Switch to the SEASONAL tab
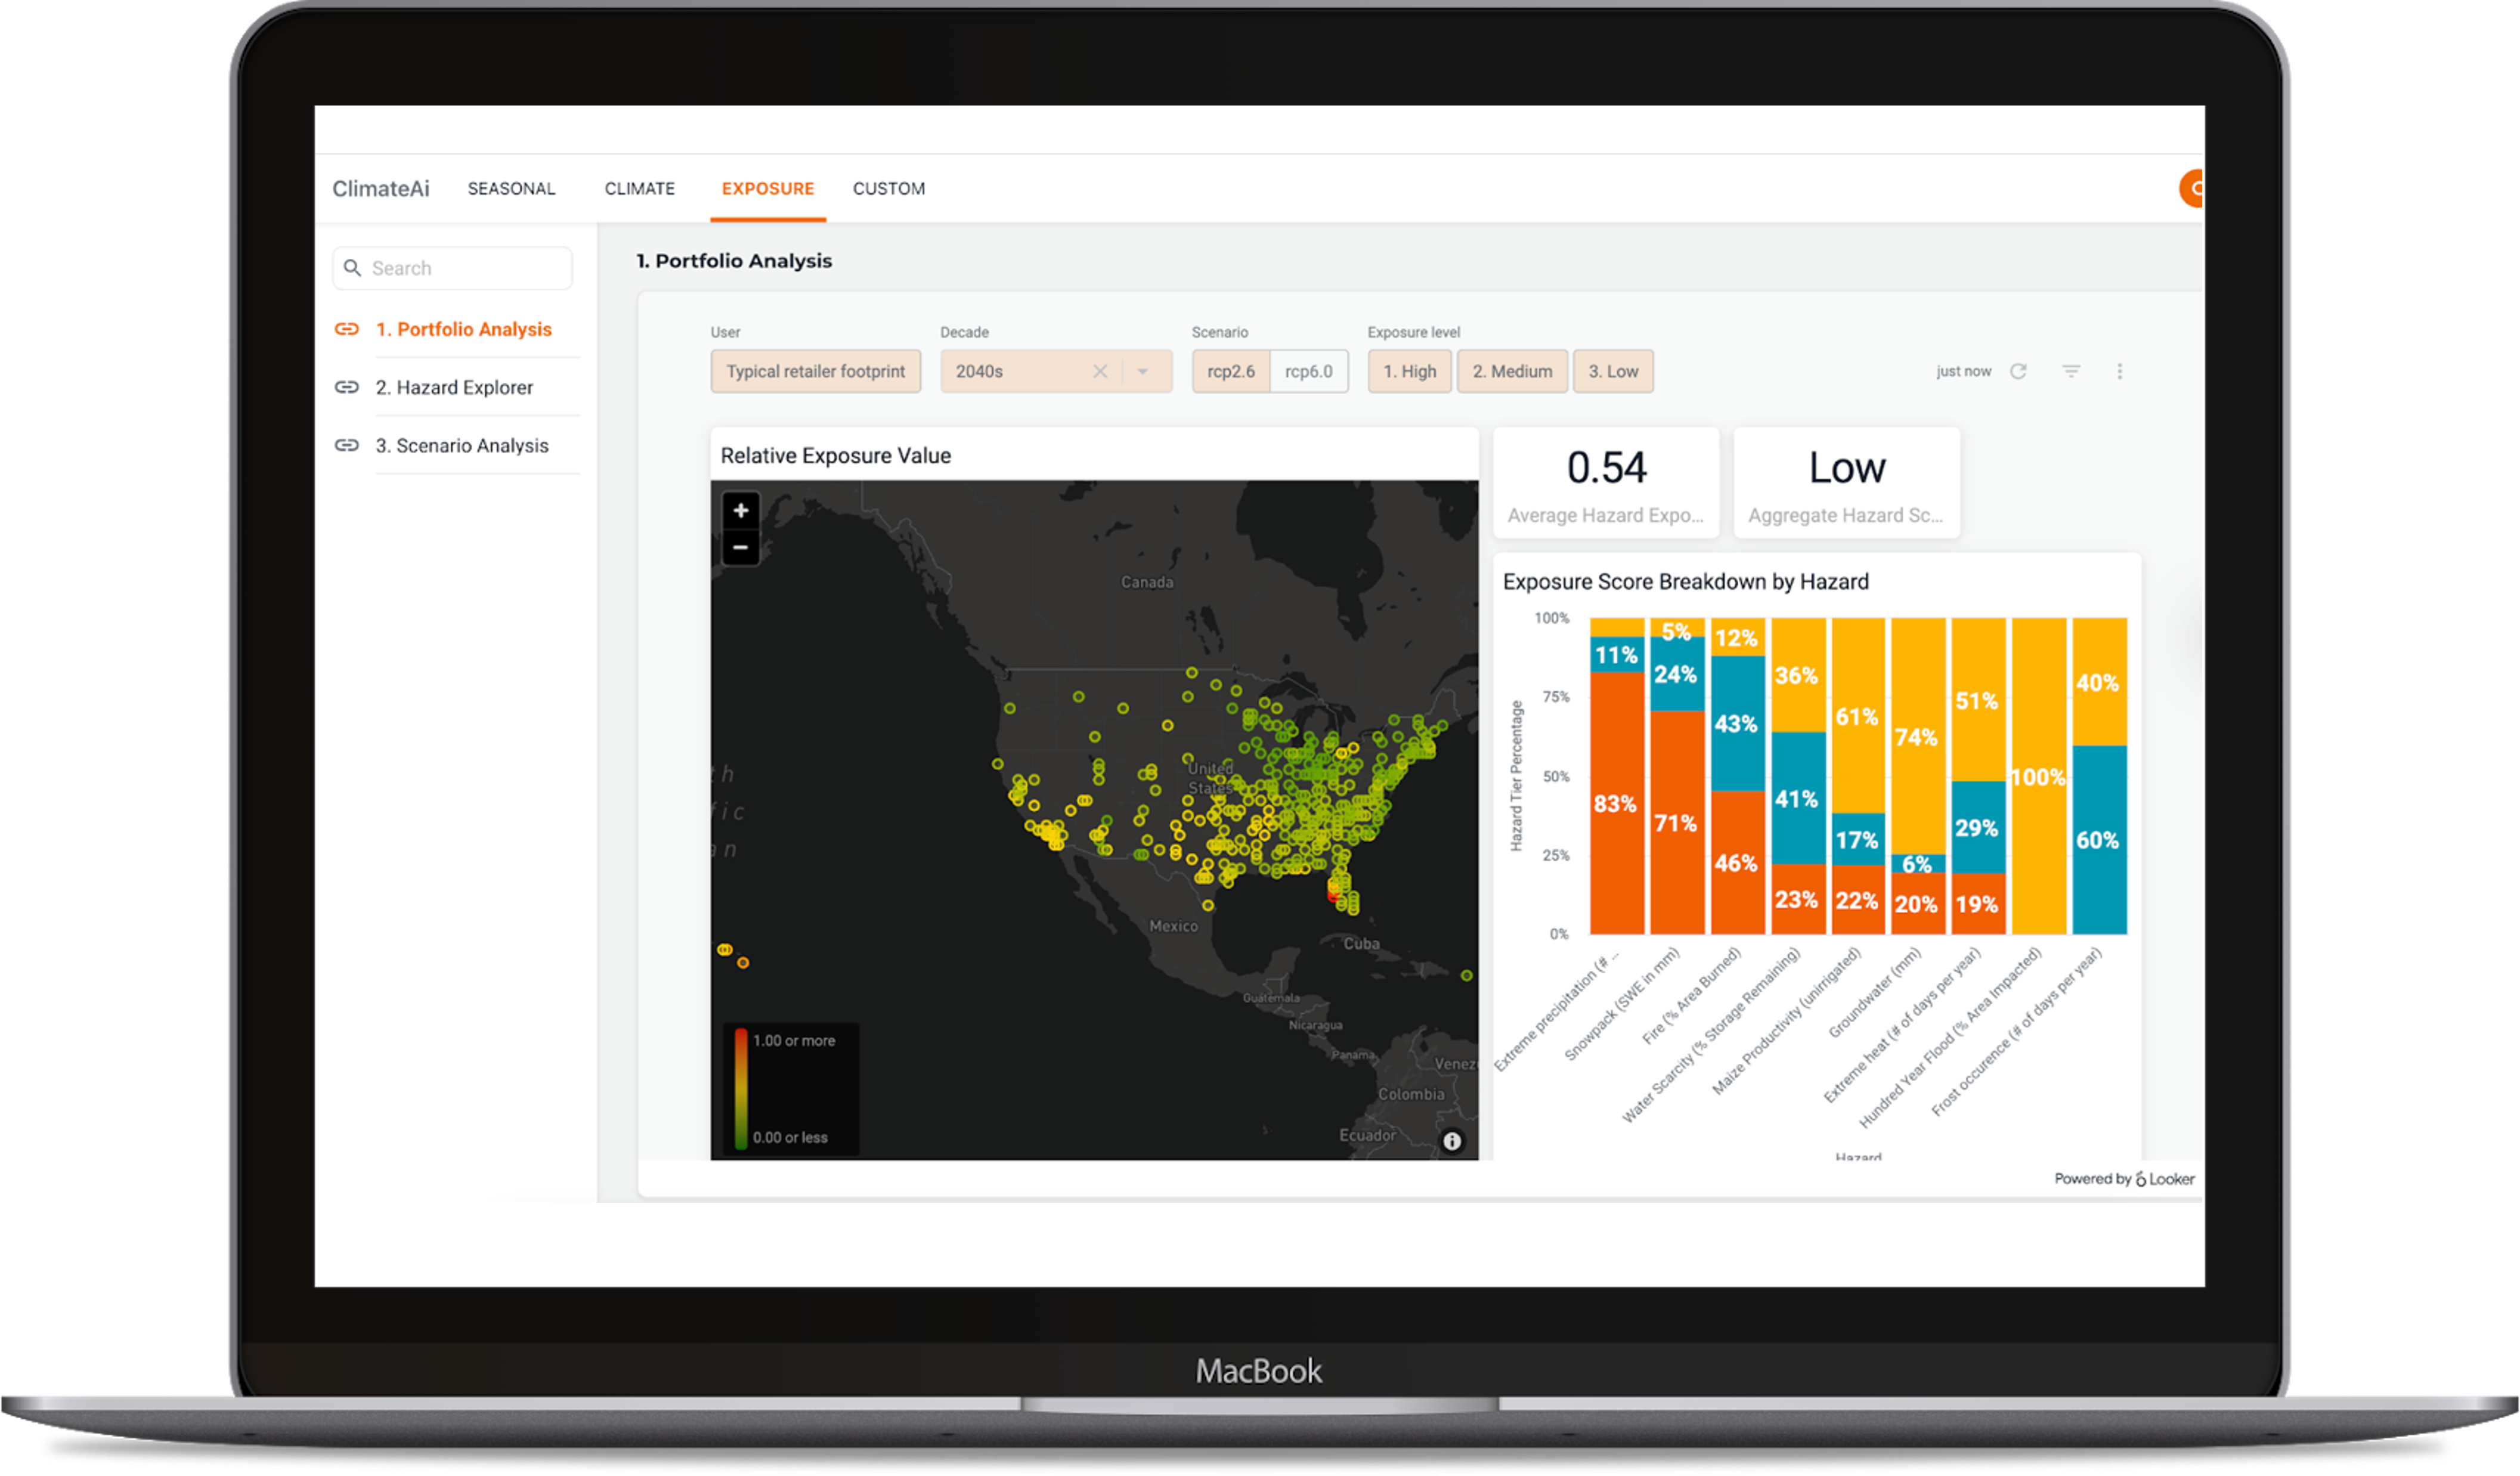Image resolution: width=2520 pixels, height=1476 pixels. (511, 188)
